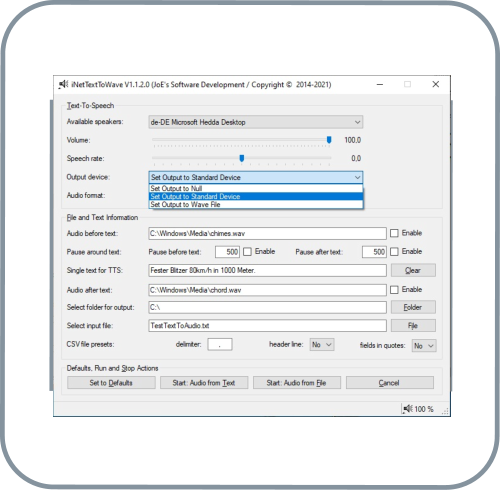Minimize the iNetTextToWave window

[380, 84]
